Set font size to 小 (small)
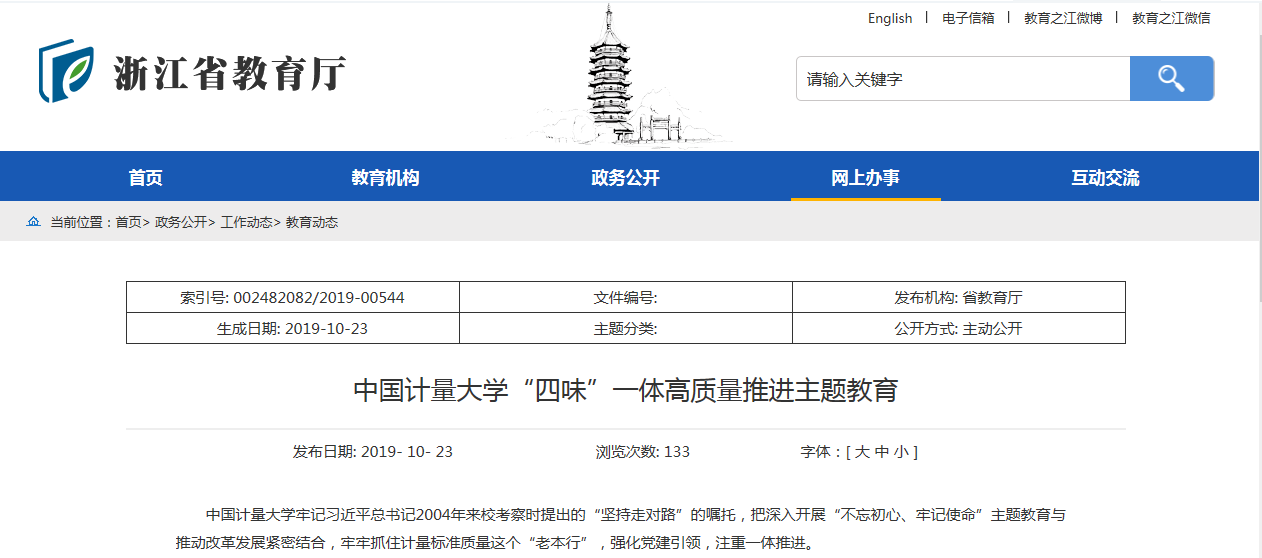1262x558 pixels. pos(901,452)
